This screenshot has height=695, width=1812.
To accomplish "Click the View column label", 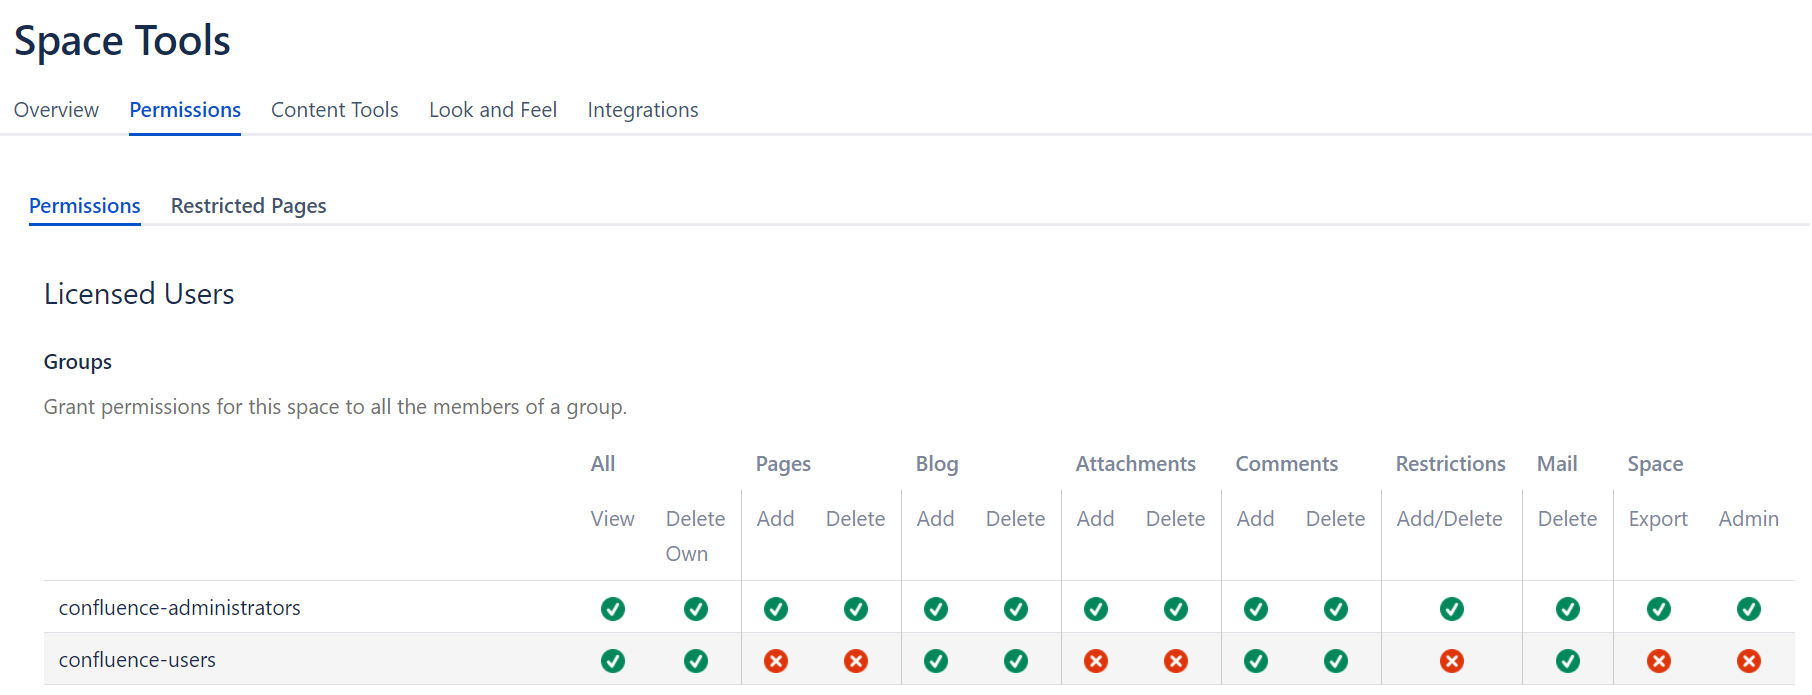I will click(x=612, y=519).
